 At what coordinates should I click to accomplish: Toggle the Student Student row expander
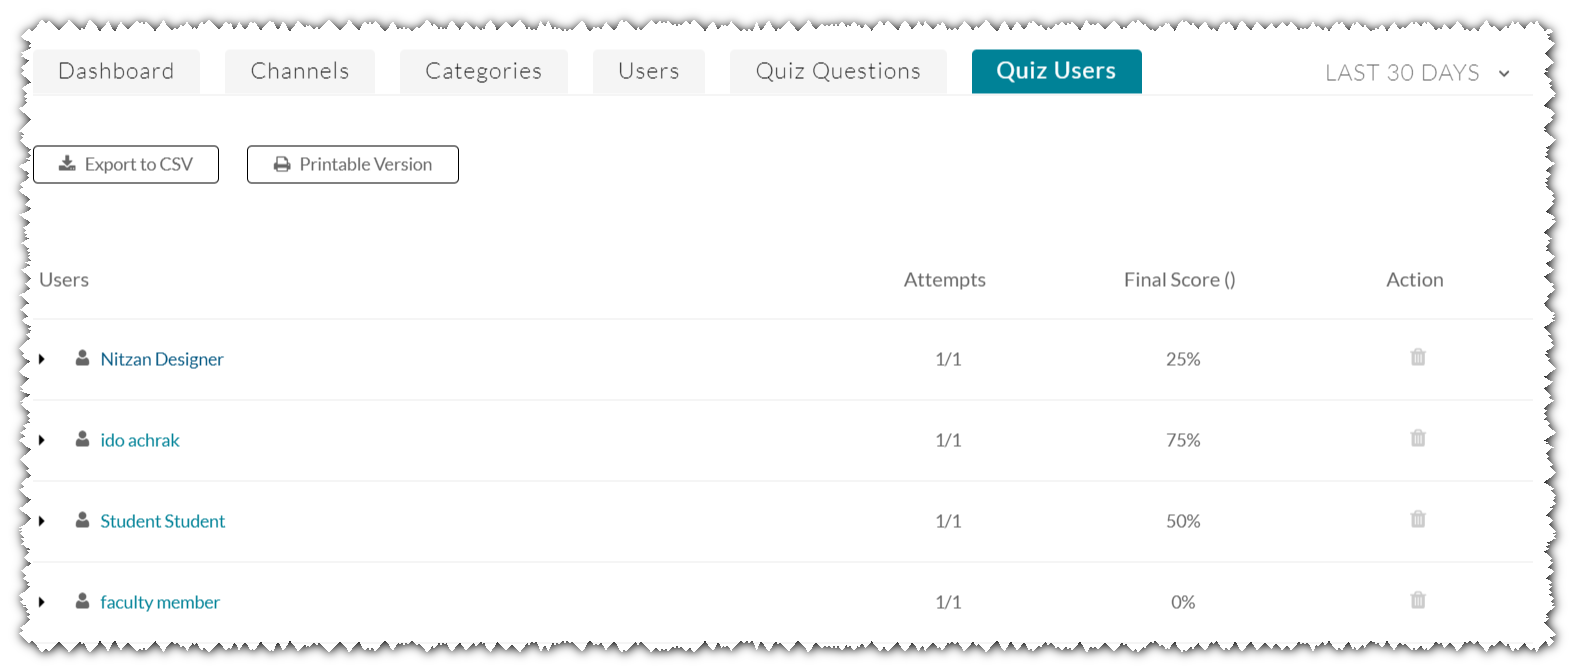42,520
